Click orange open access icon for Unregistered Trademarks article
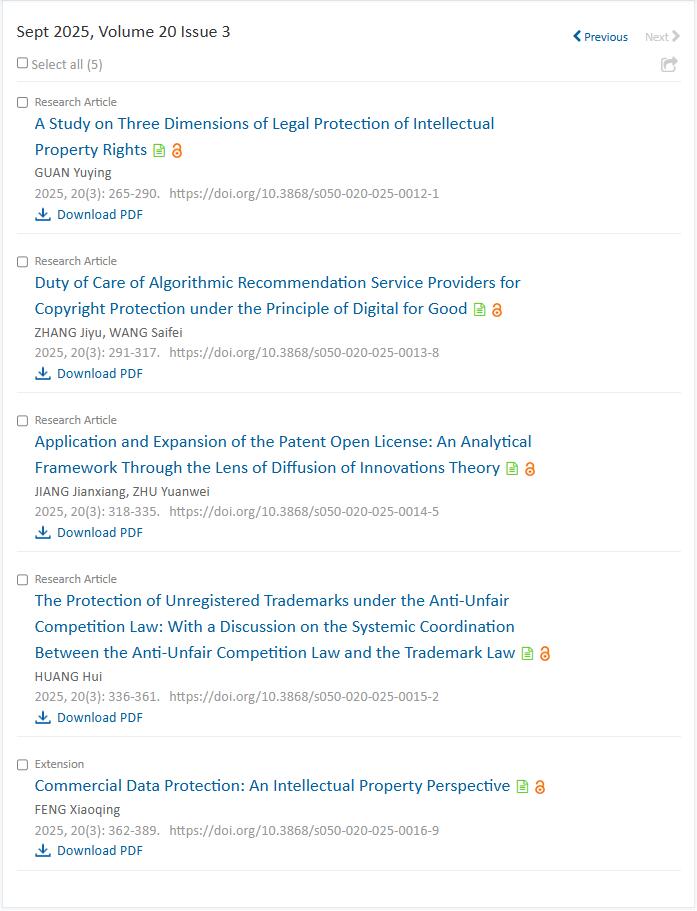The image size is (697, 911). pyautogui.click(x=545, y=654)
